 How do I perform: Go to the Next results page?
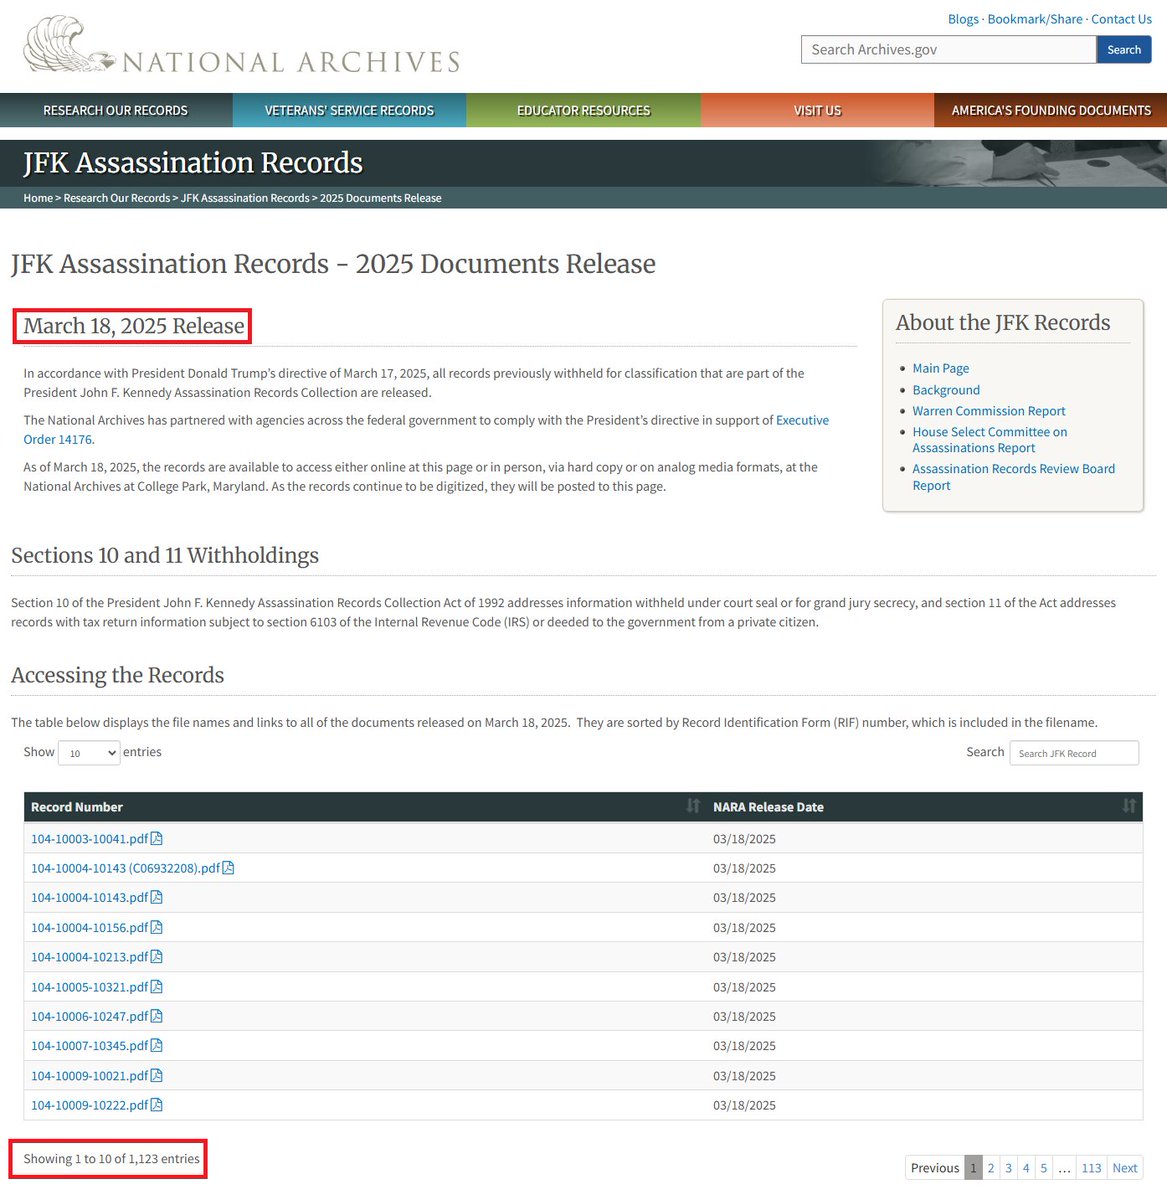pos(1124,1168)
